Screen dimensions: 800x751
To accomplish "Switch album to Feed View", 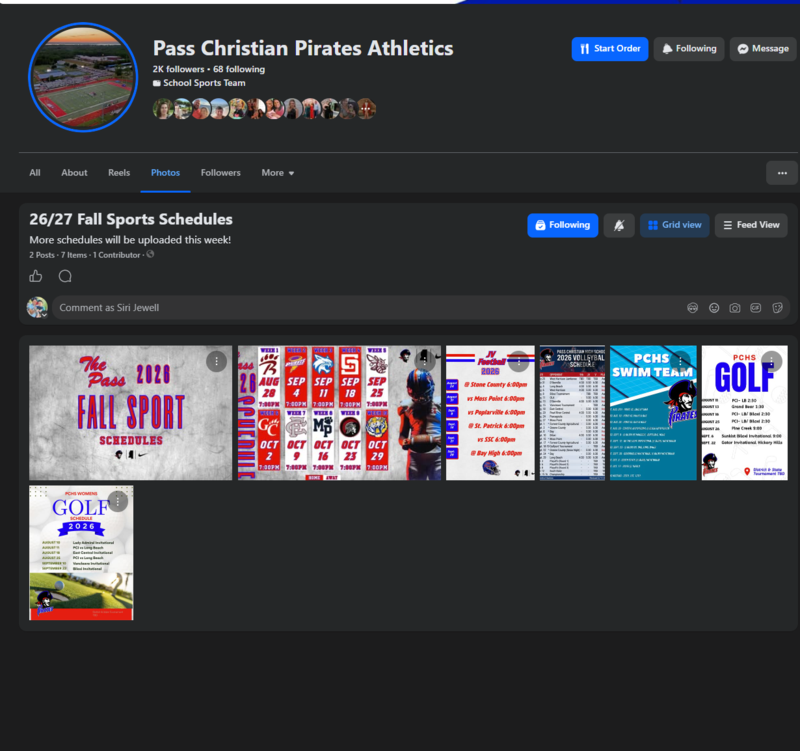I will [751, 225].
